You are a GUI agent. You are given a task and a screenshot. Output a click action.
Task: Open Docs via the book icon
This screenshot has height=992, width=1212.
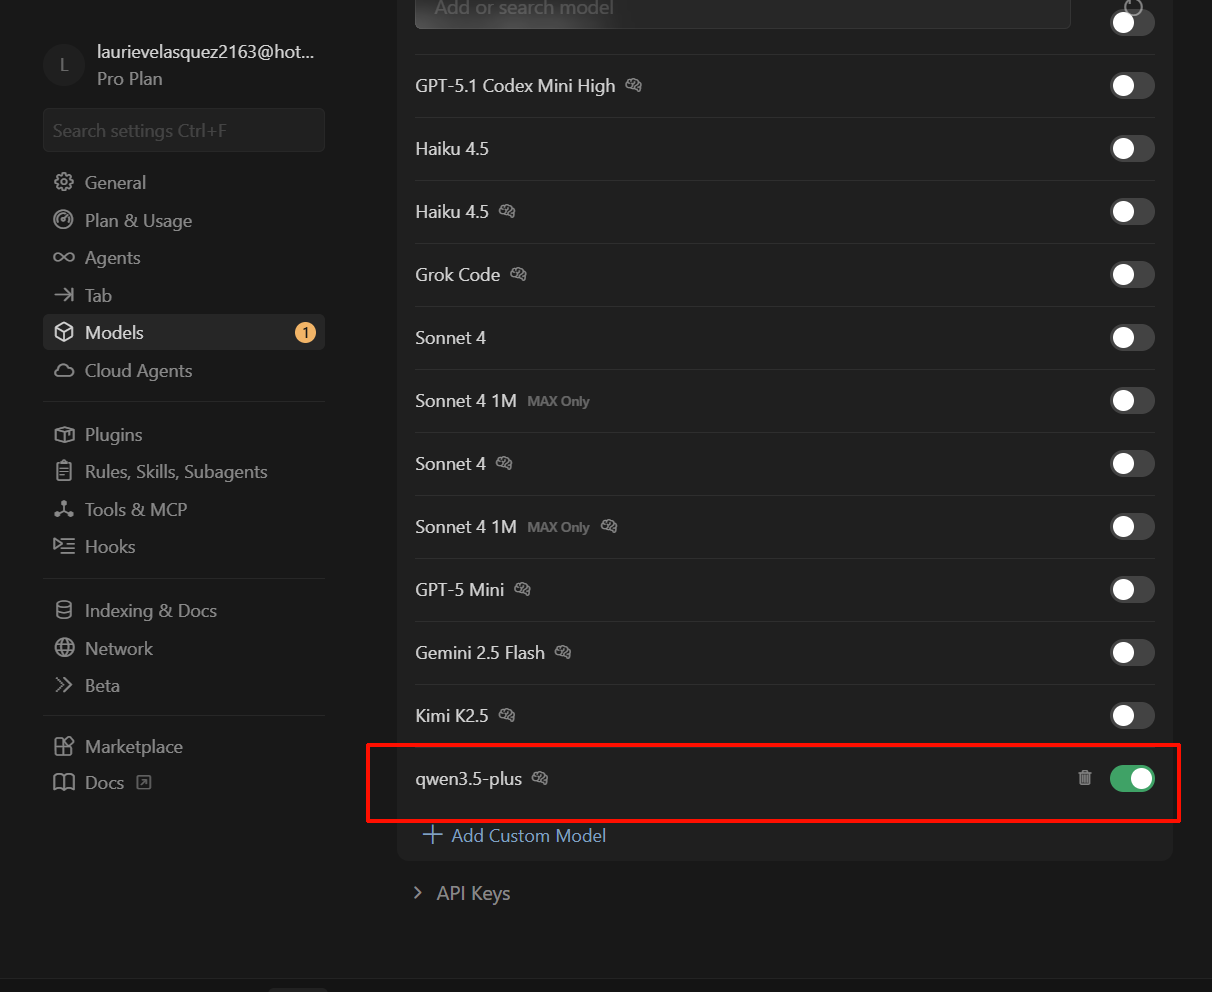point(64,782)
